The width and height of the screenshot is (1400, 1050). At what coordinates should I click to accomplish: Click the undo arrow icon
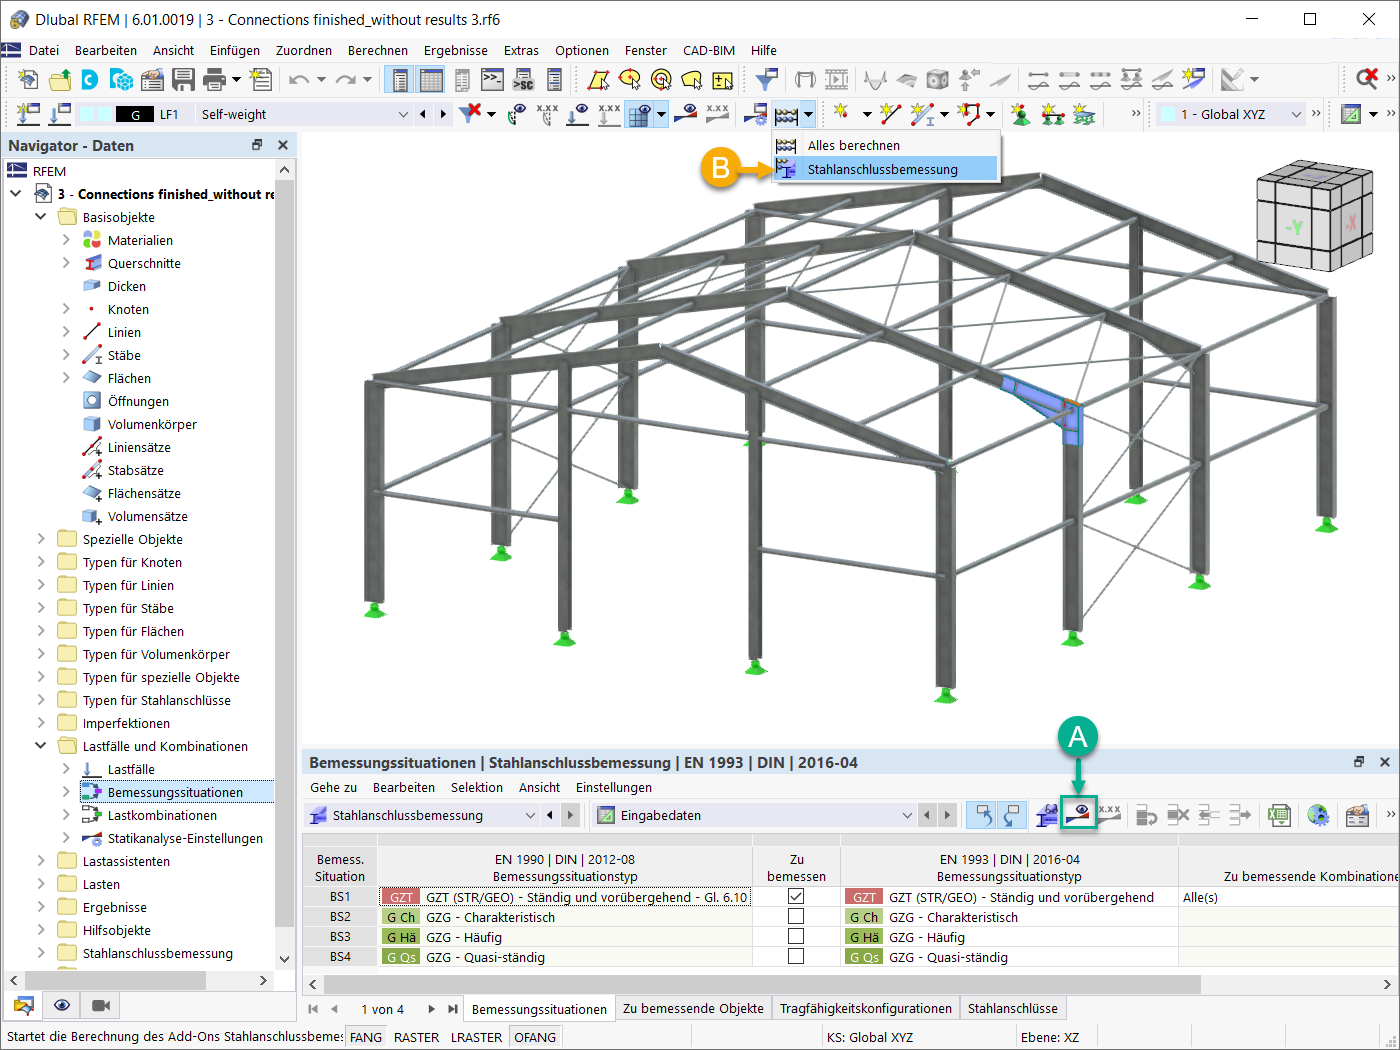298,80
